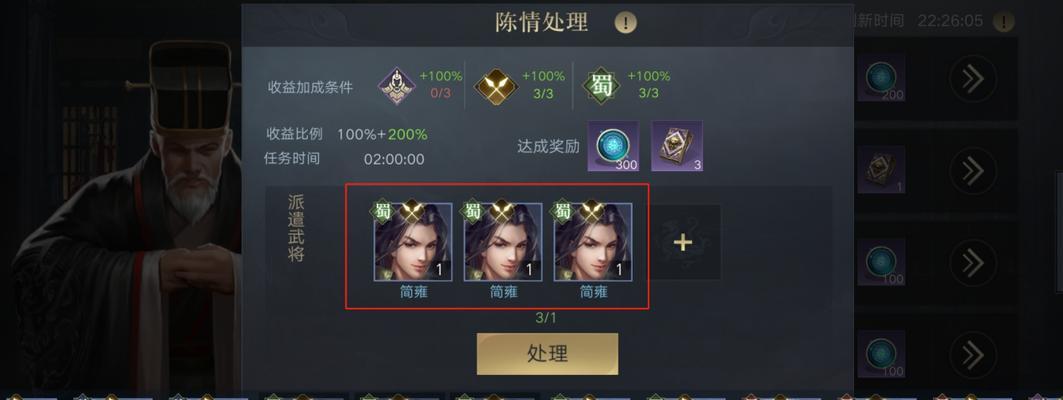
Task: Expand the second petition row chevron
Action: (x=973, y=171)
